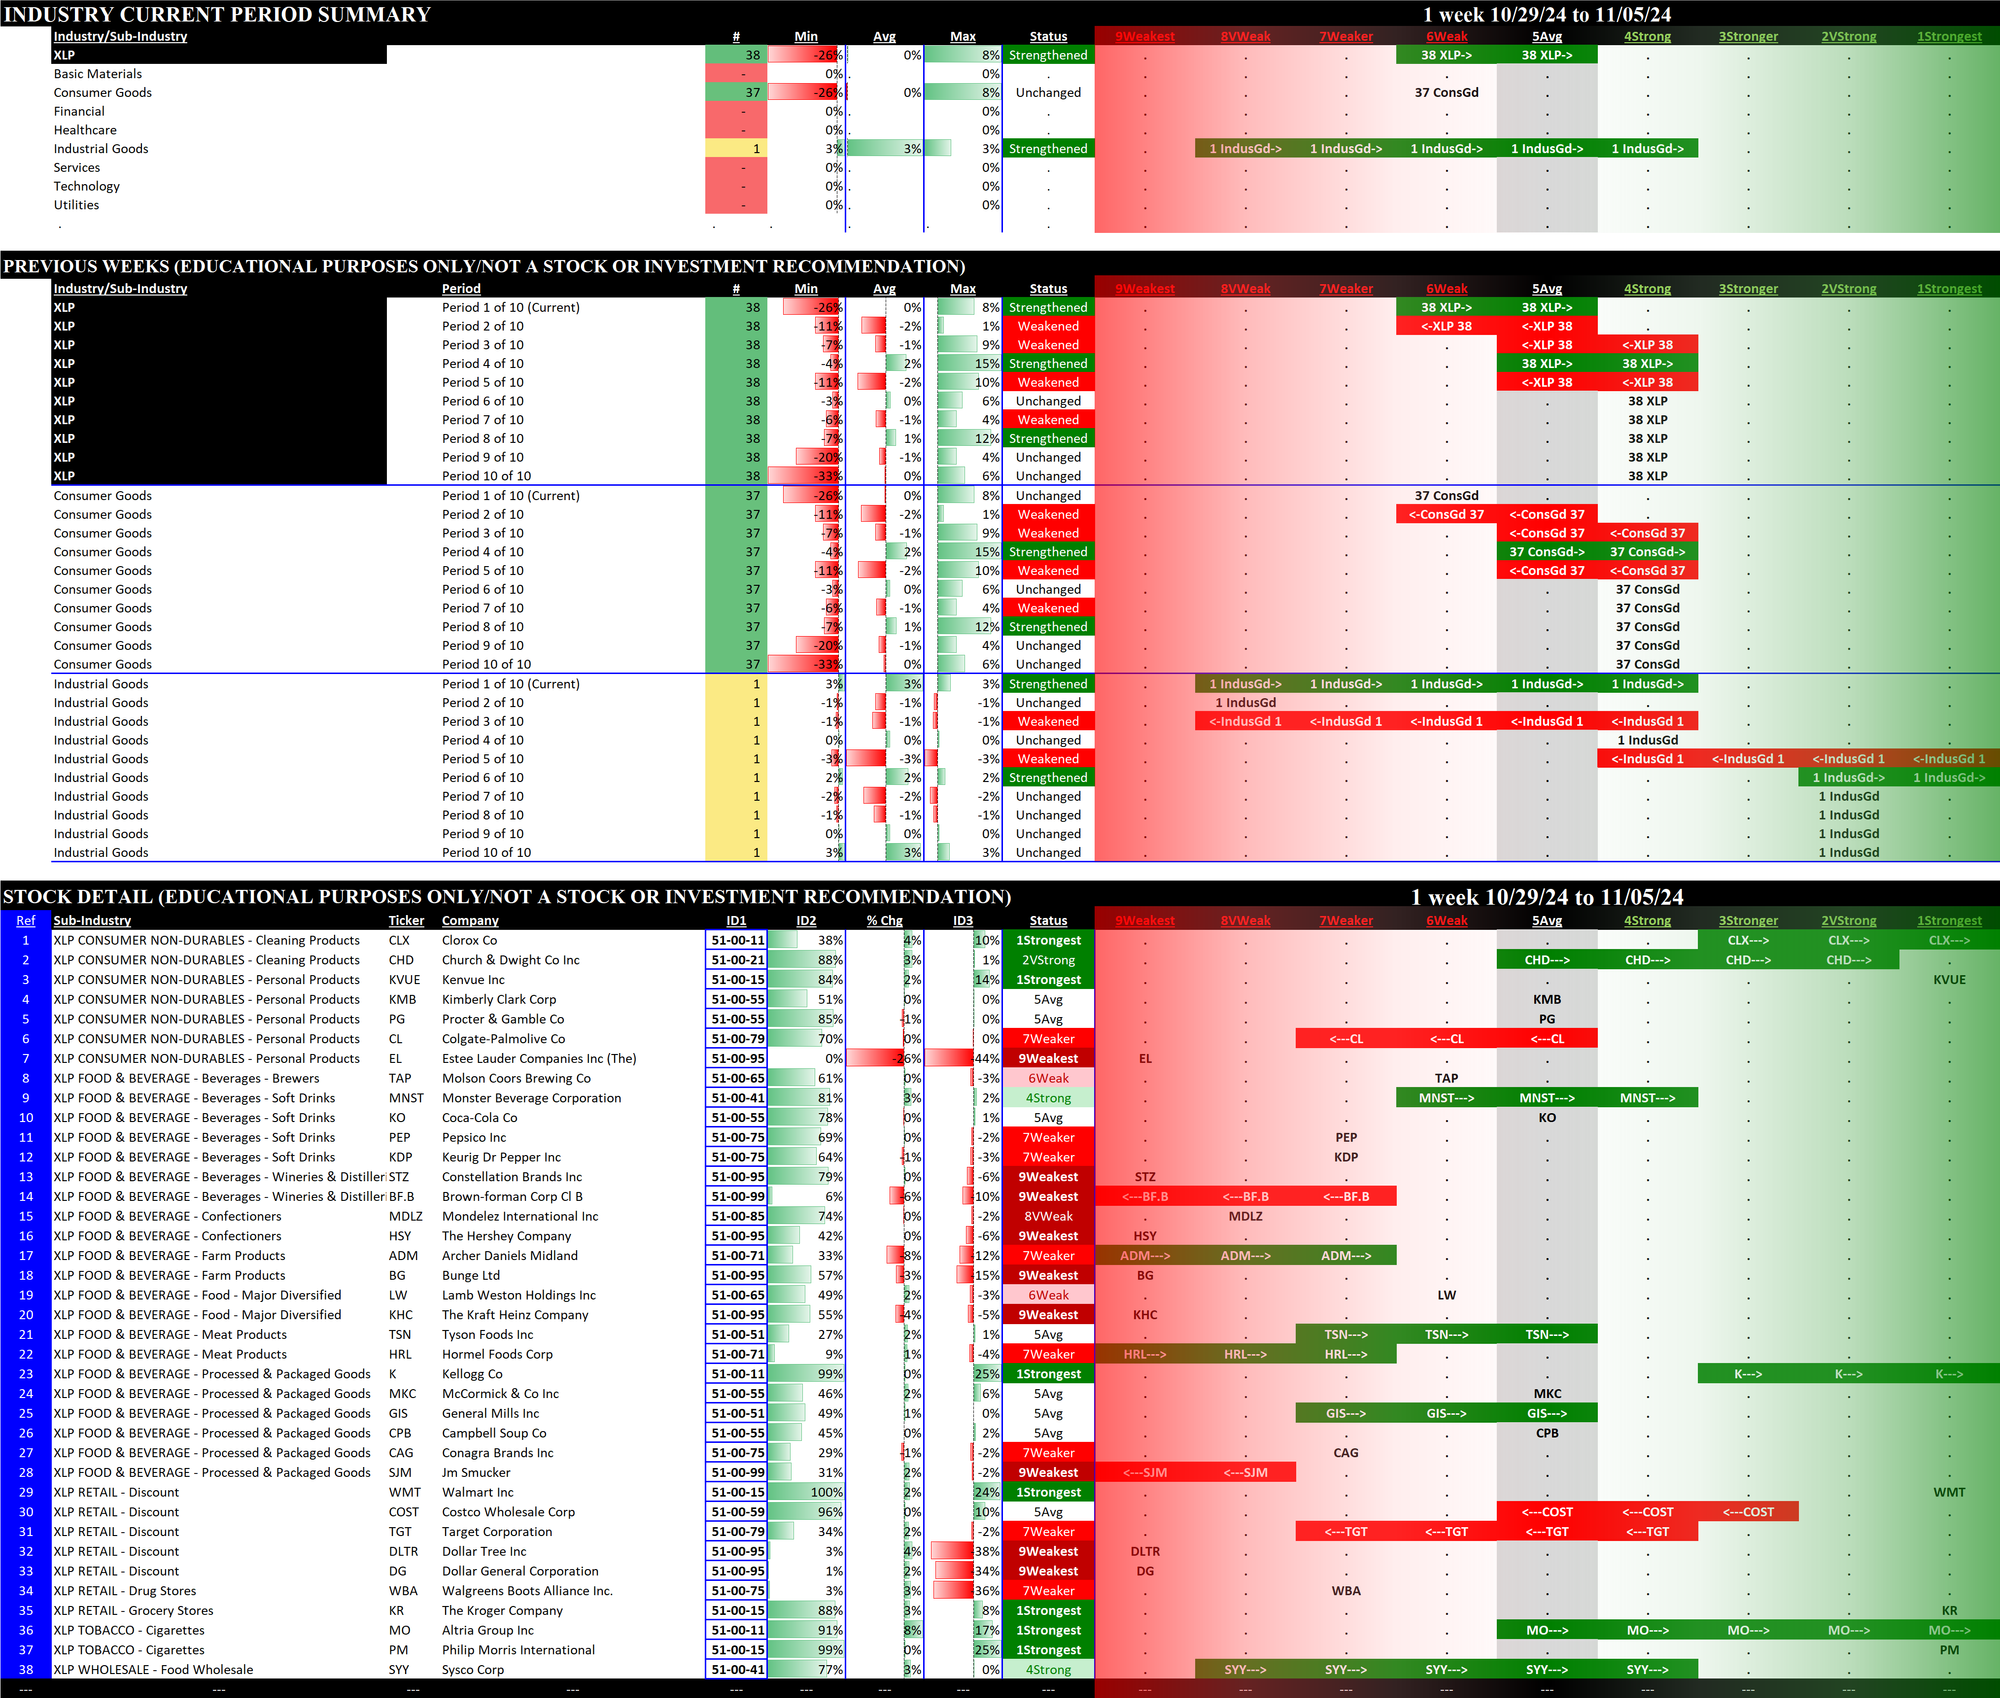The height and width of the screenshot is (1698, 2000).
Task: Click the Clorox Co company name
Action: click(469, 940)
